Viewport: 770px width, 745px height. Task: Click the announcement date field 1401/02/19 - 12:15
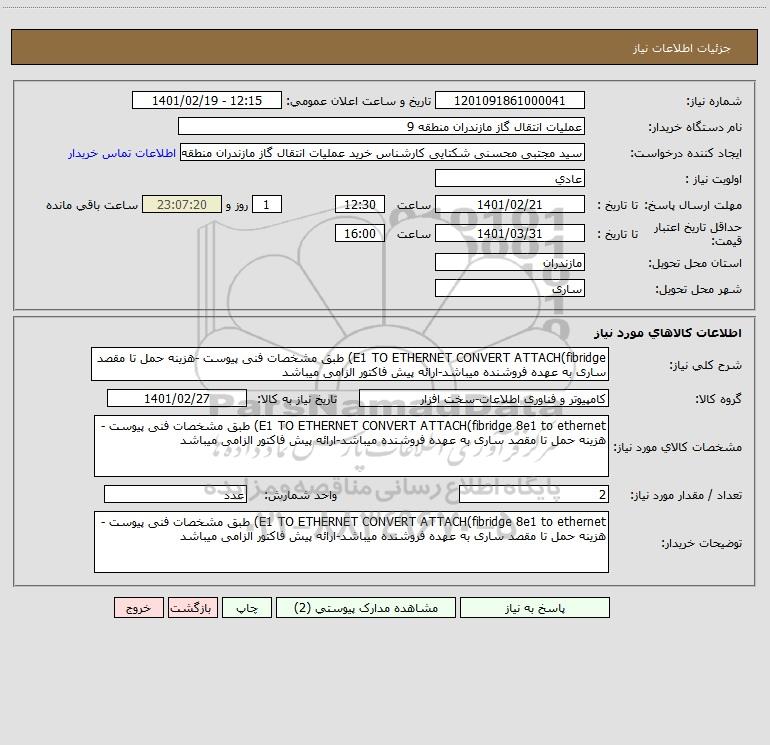tap(207, 100)
